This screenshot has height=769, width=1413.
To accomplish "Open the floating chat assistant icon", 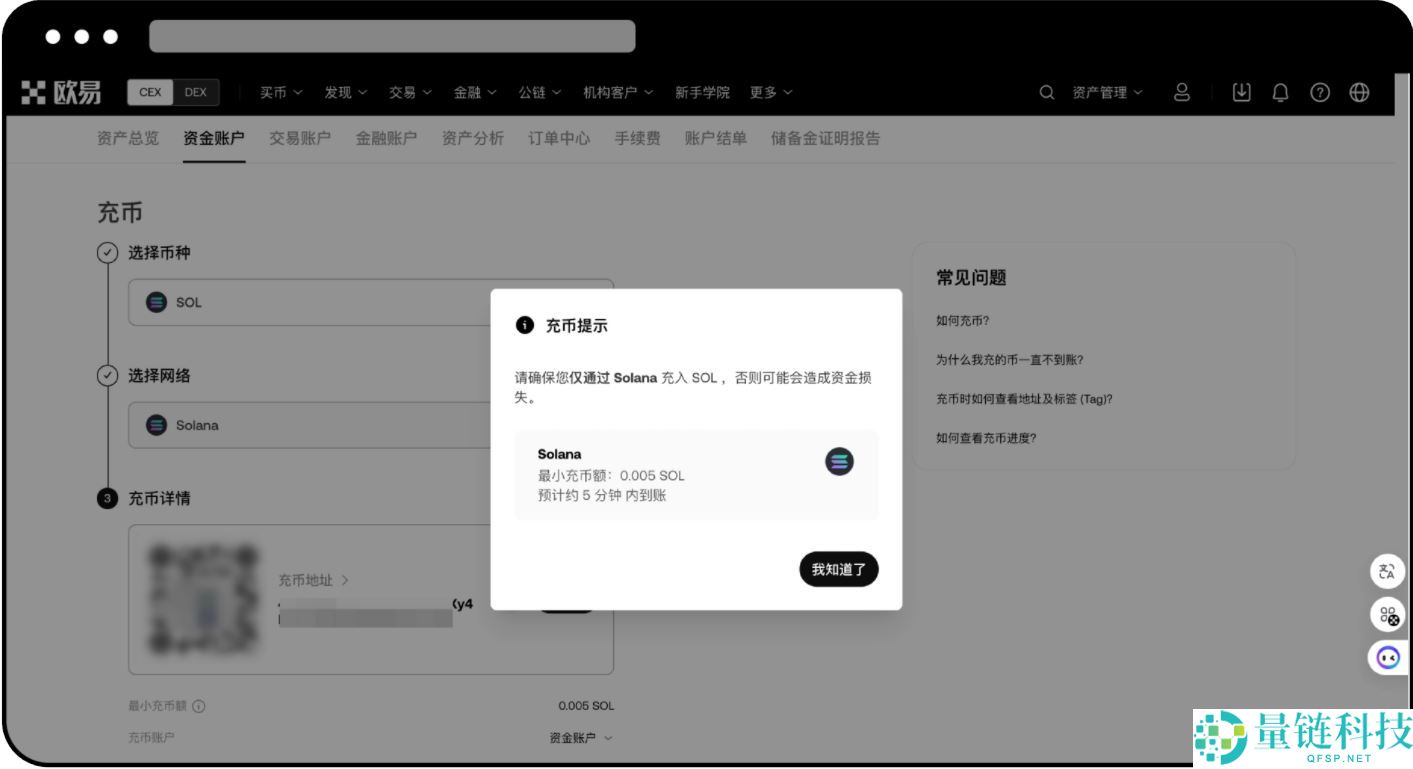I will [x=1386, y=657].
